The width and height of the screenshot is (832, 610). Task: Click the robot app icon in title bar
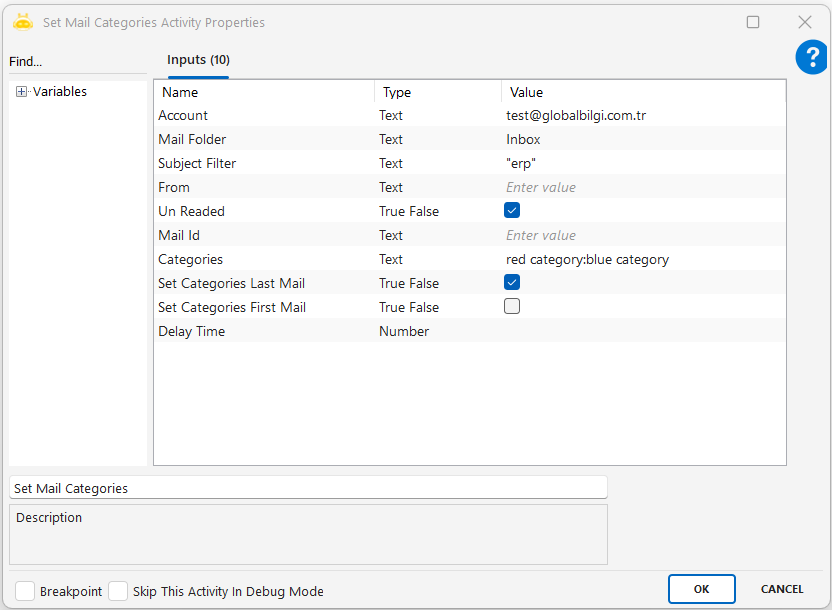(23, 22)
